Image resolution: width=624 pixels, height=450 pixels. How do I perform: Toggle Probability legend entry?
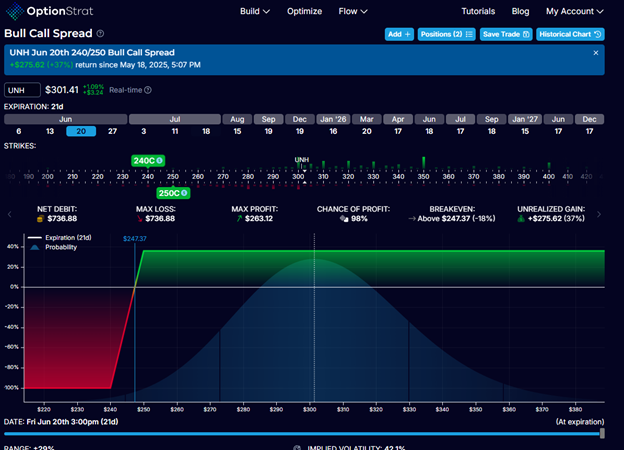pos(53,247)
